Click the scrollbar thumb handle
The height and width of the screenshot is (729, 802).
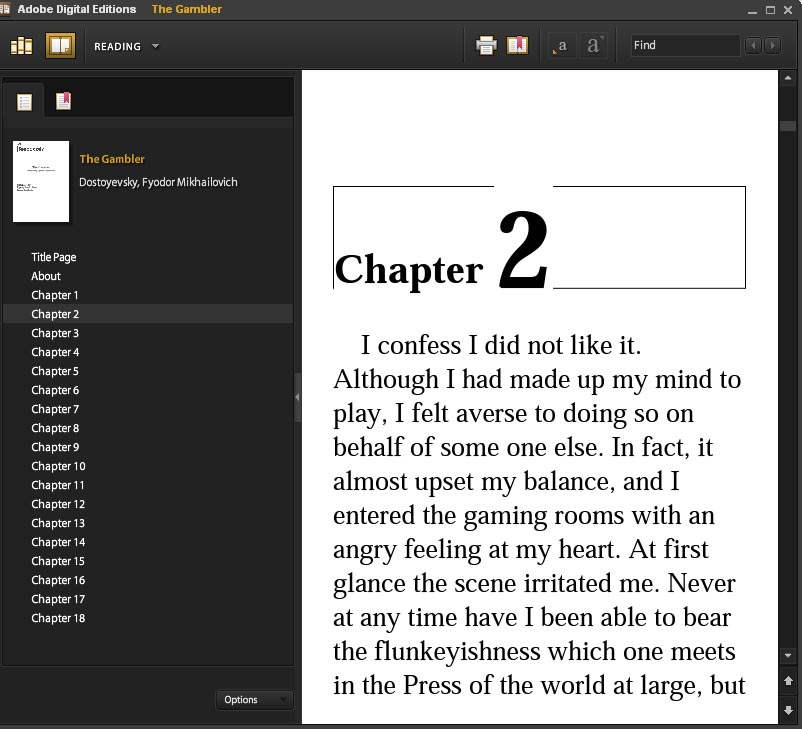coord(788,126)
